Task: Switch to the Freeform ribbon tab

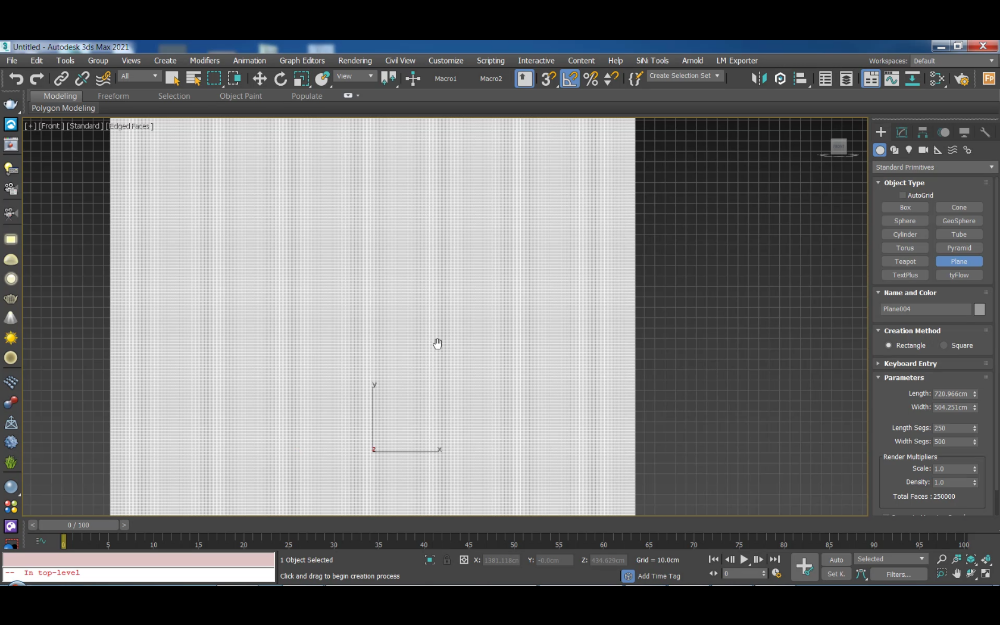Action: click(x=113, y=96)
